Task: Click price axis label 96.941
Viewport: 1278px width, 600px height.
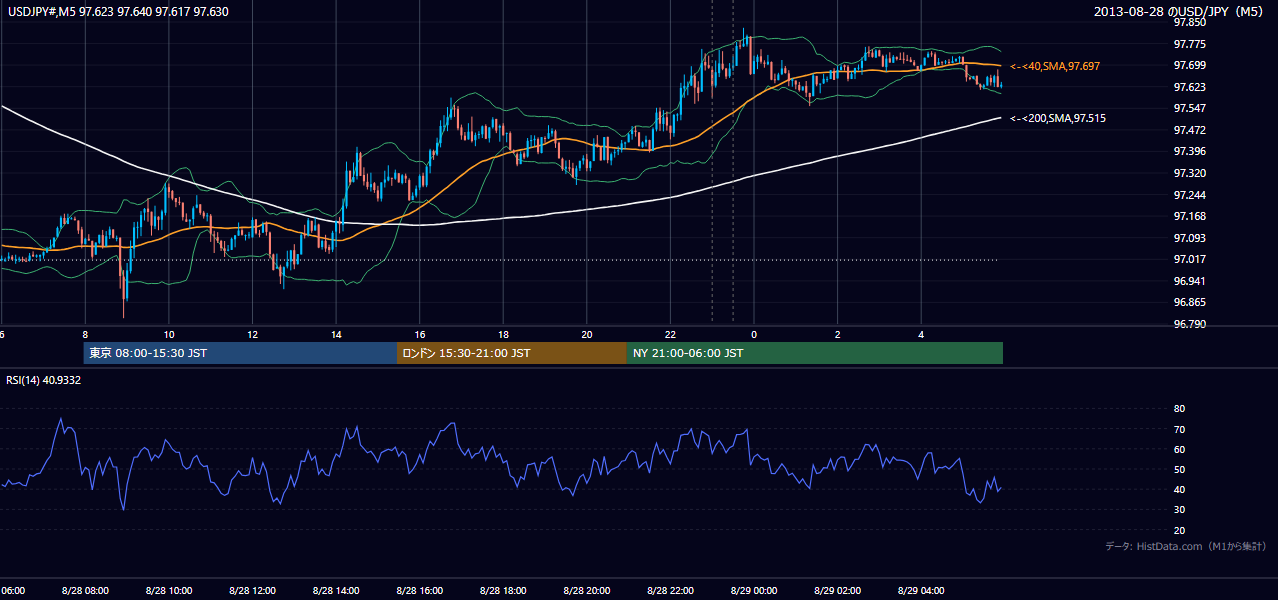Action: click(x=1188, y=281)
